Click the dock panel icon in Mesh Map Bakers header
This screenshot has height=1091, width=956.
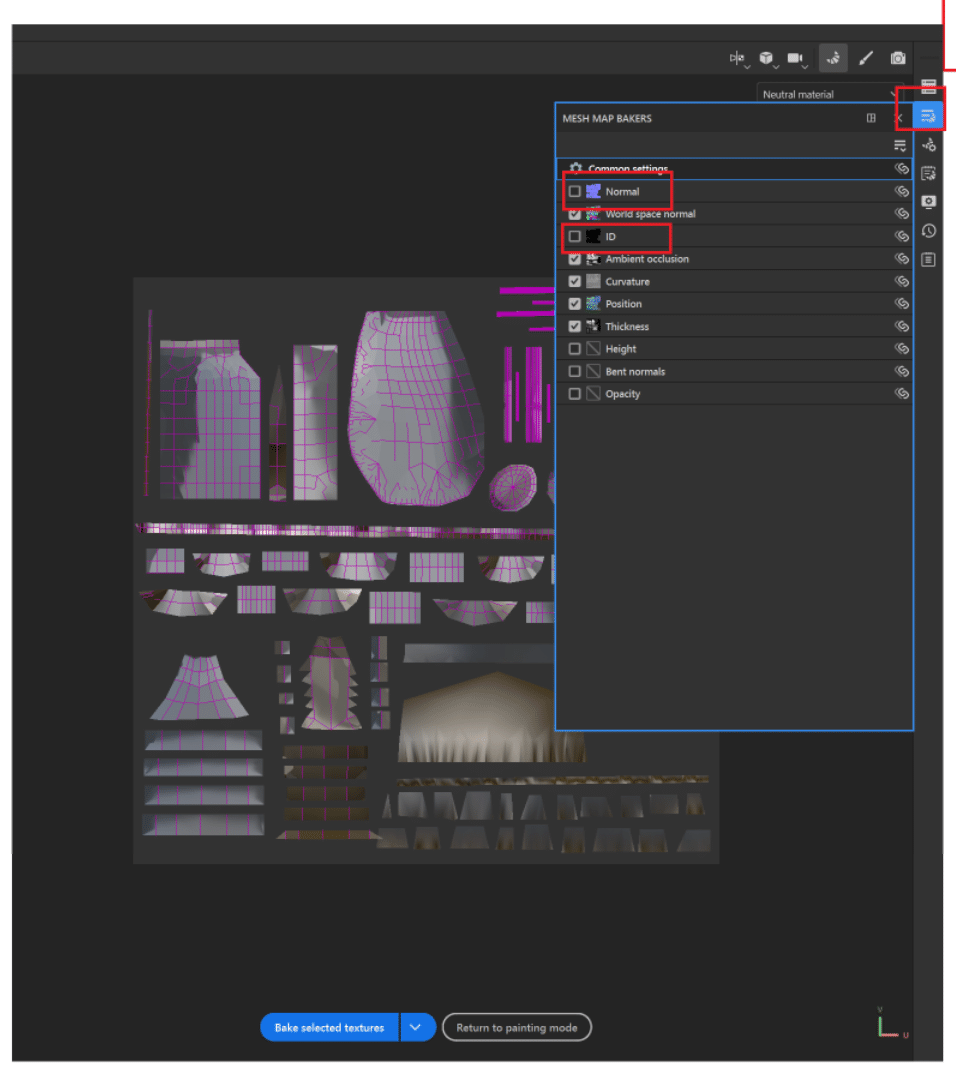pyautogui.click(x=871, y=118)
